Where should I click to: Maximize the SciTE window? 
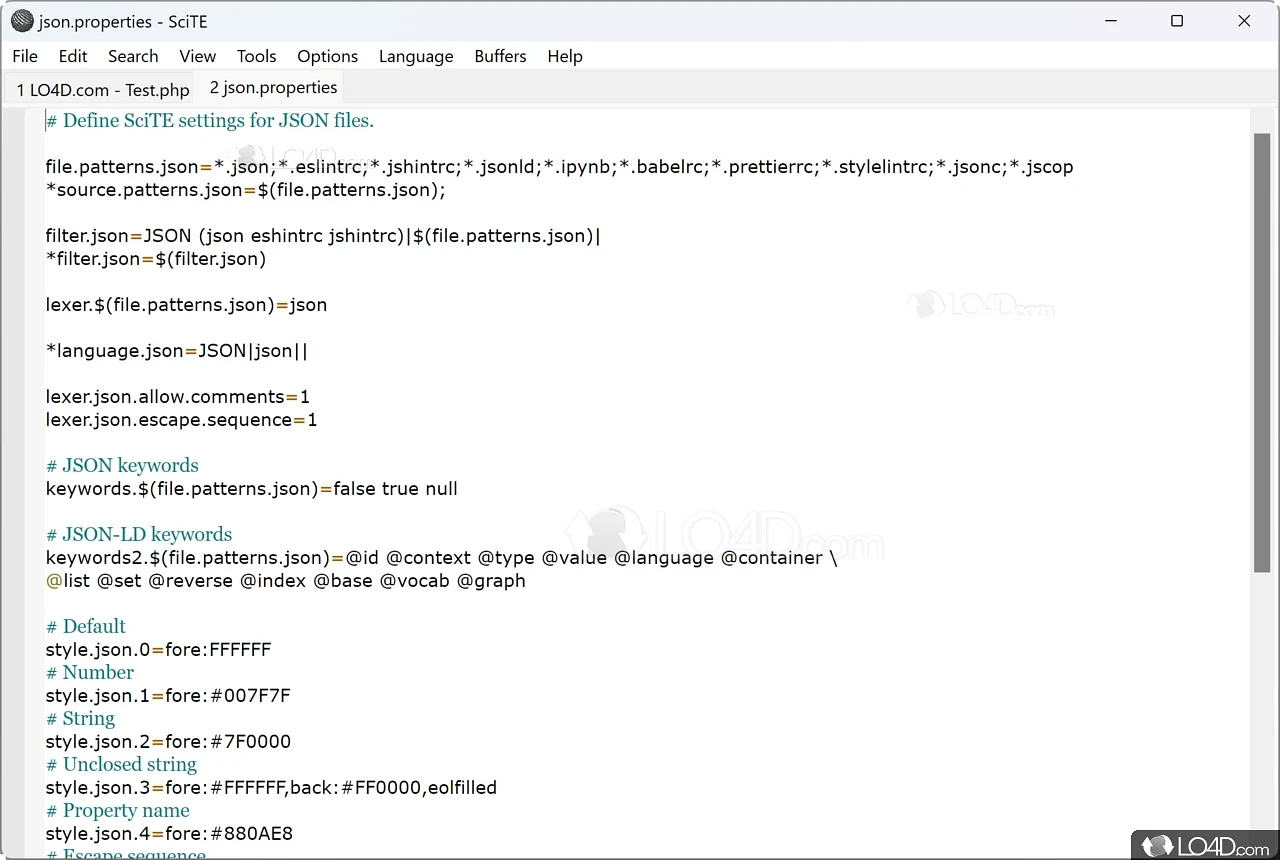pos(1177,21)
